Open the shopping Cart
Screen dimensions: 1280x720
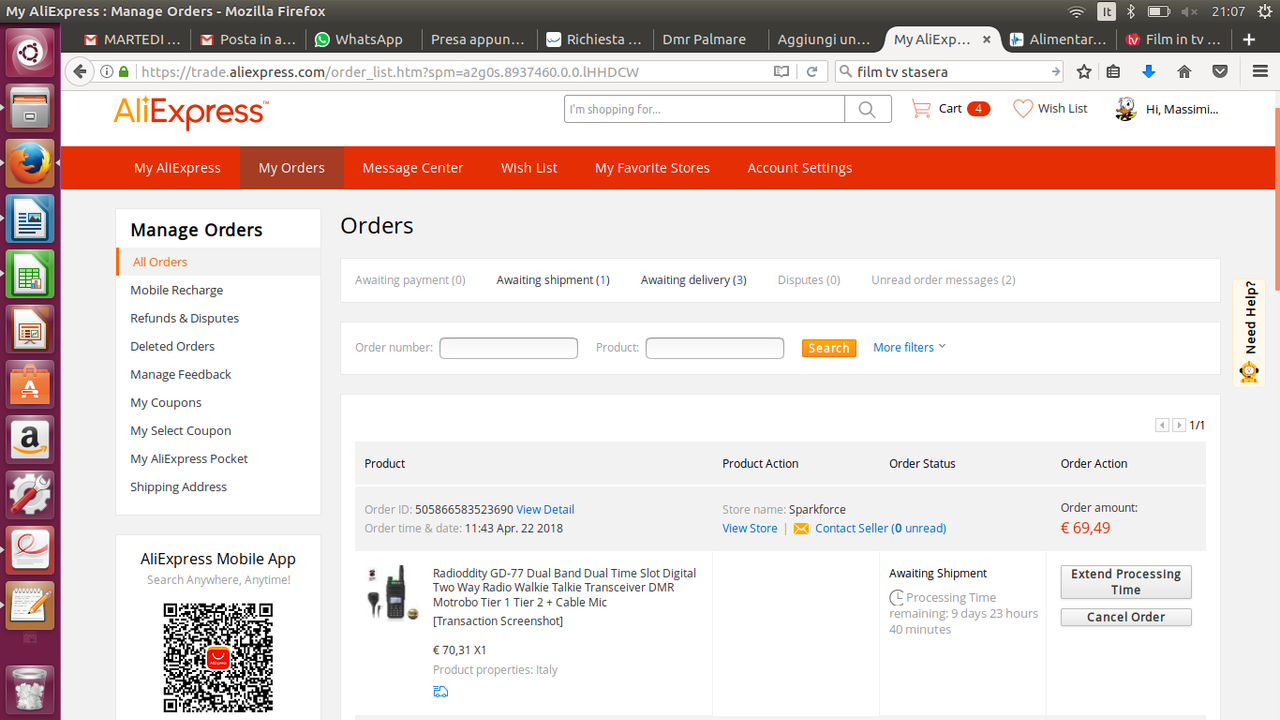click(950, 109)
